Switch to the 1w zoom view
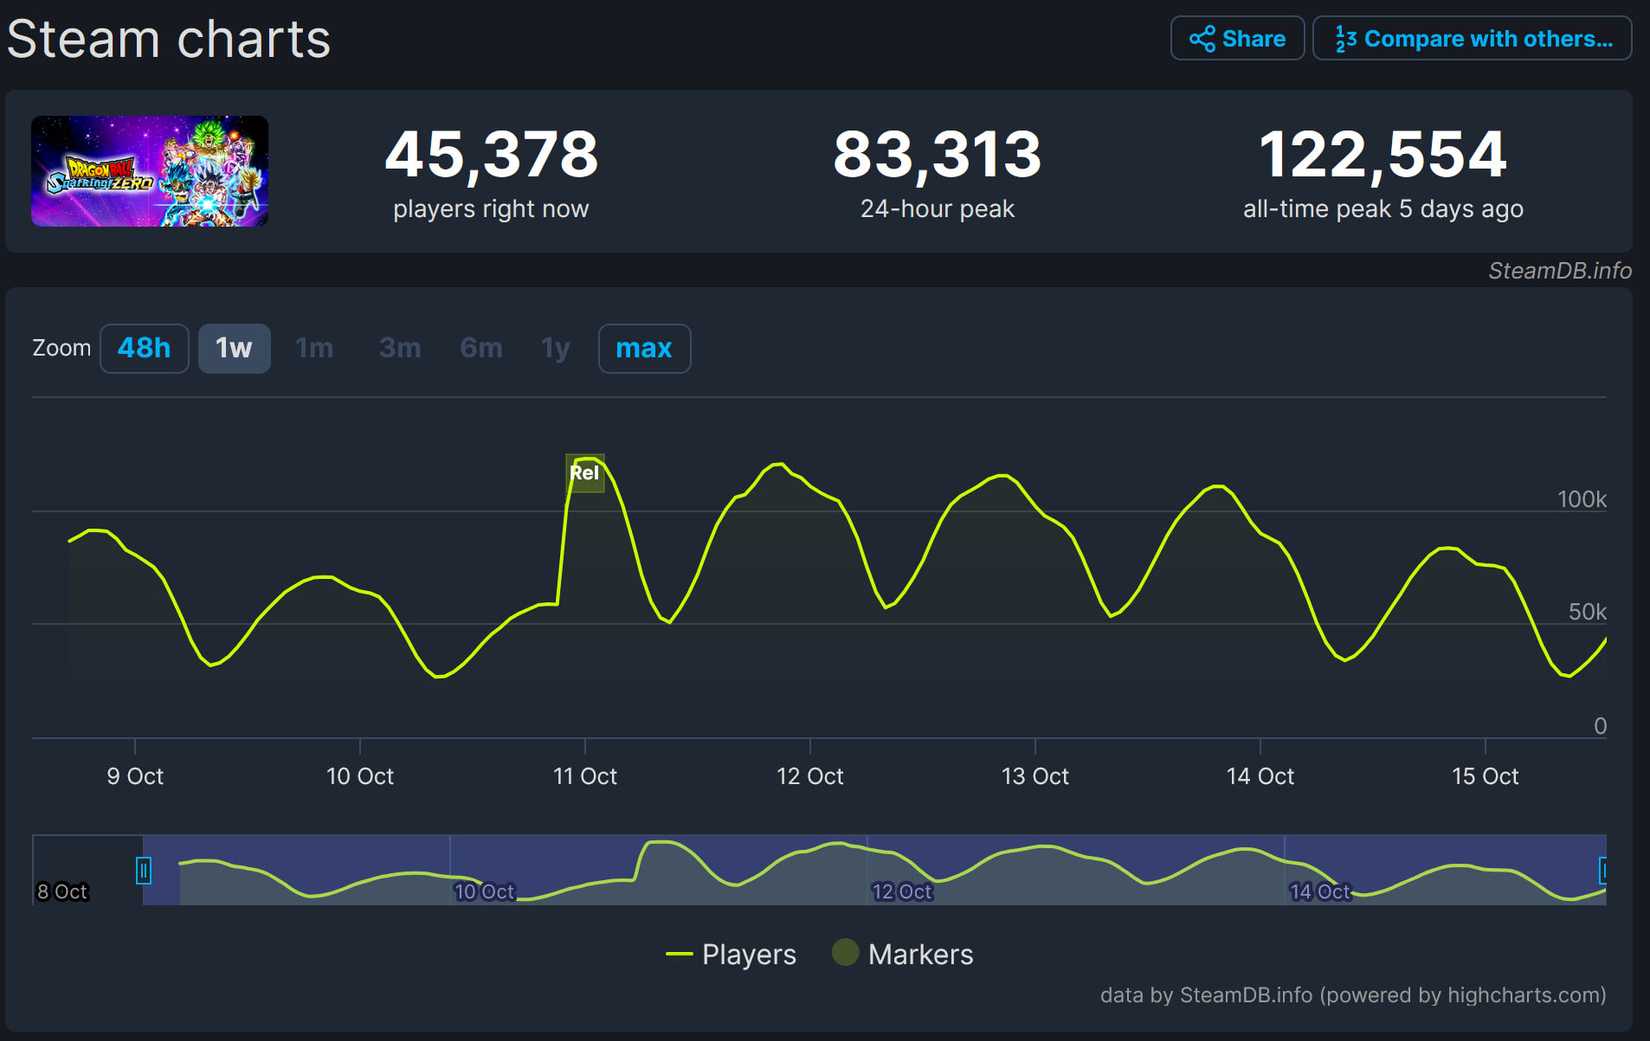Screen dimensions: 1650x1041 (234, 348)
